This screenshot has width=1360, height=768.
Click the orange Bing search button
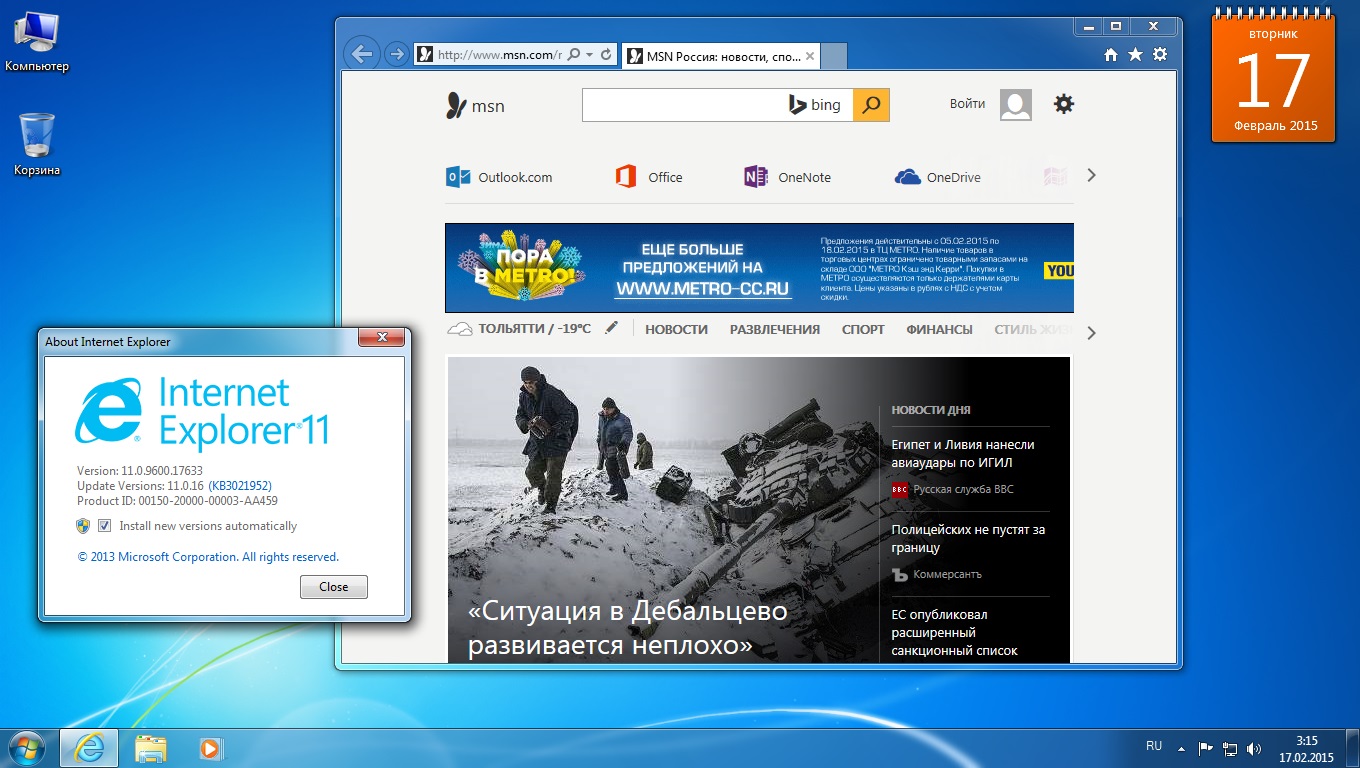point(871,105)
